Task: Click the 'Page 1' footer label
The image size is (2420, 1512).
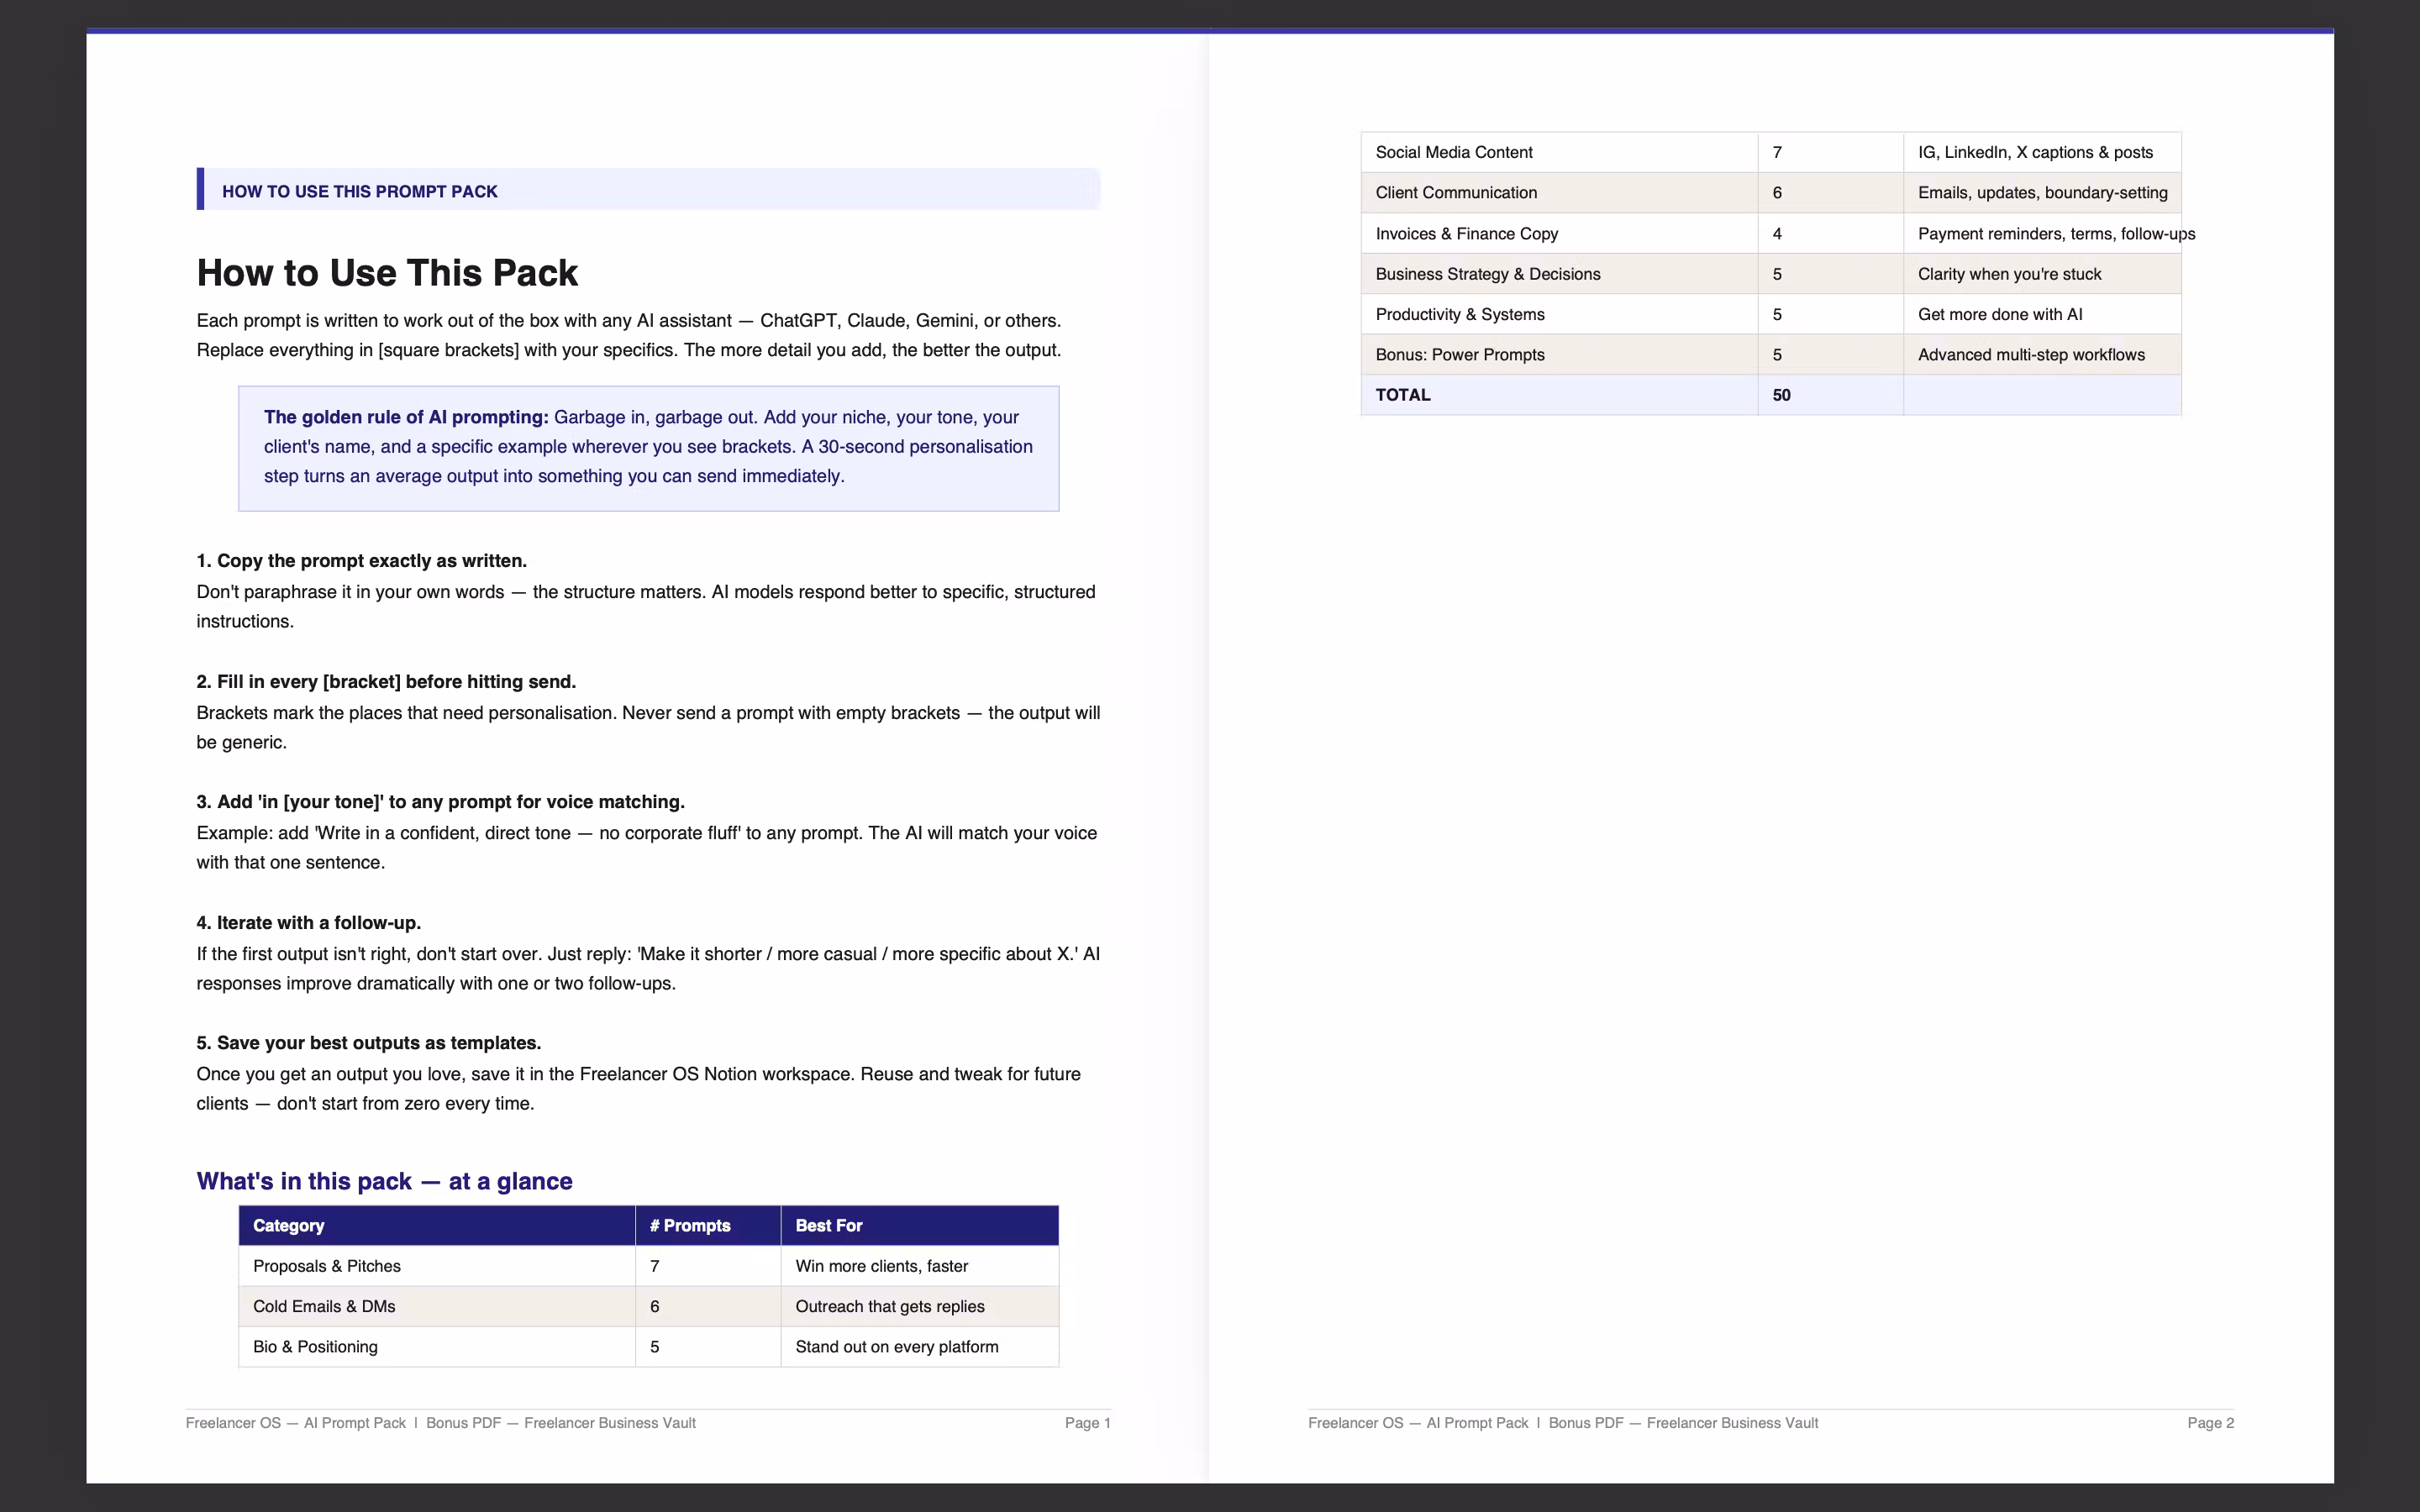Action: pos(1087,1423)
